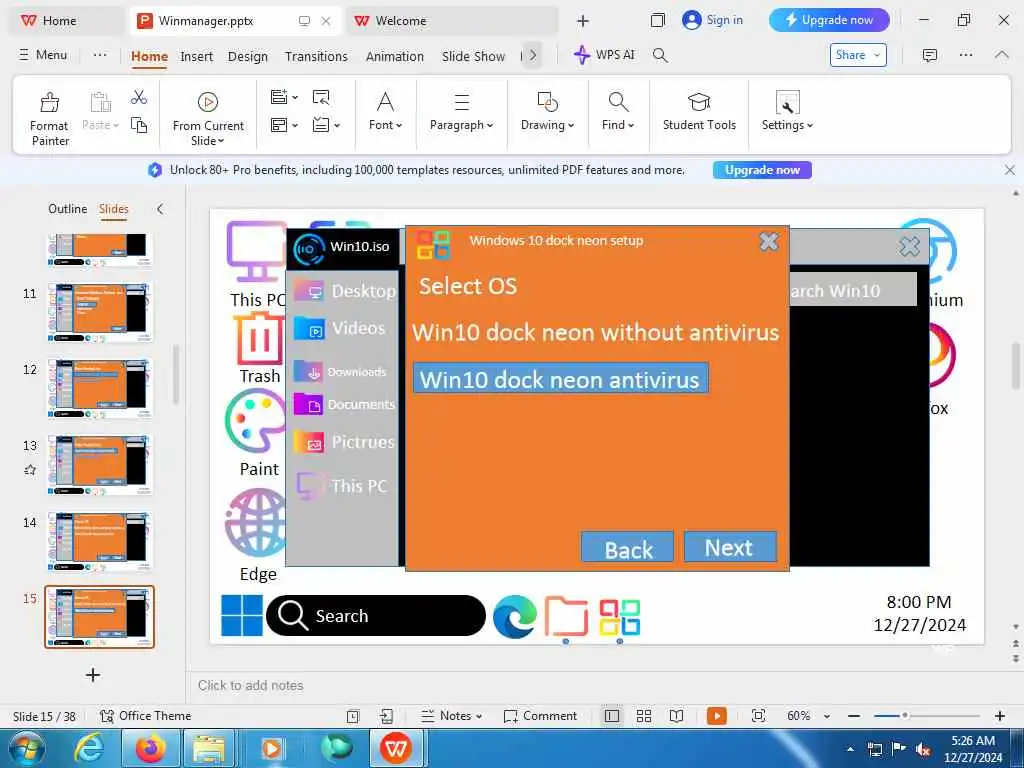Click the Upgrade now title bar button
This screenshot has height=768, width=1024.
[x=829, y=20]
